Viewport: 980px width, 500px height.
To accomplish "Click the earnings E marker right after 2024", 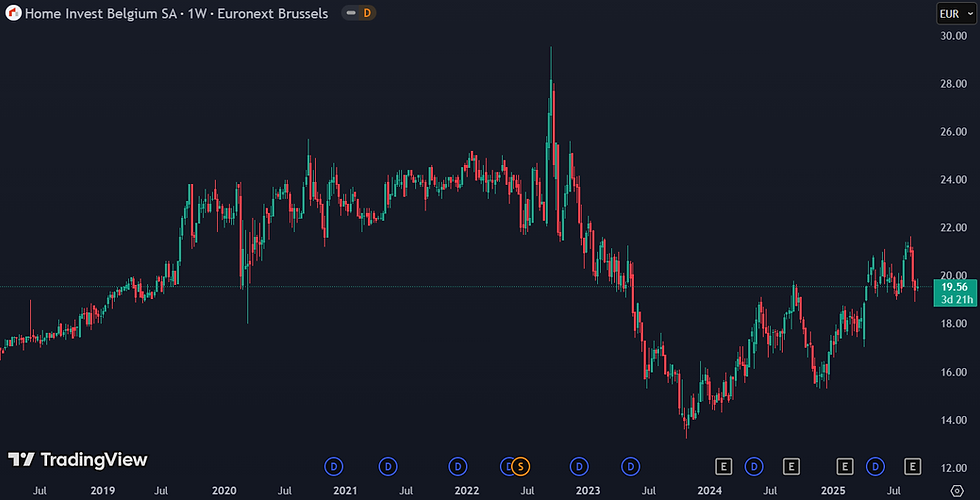I will [x=724, y=466].
